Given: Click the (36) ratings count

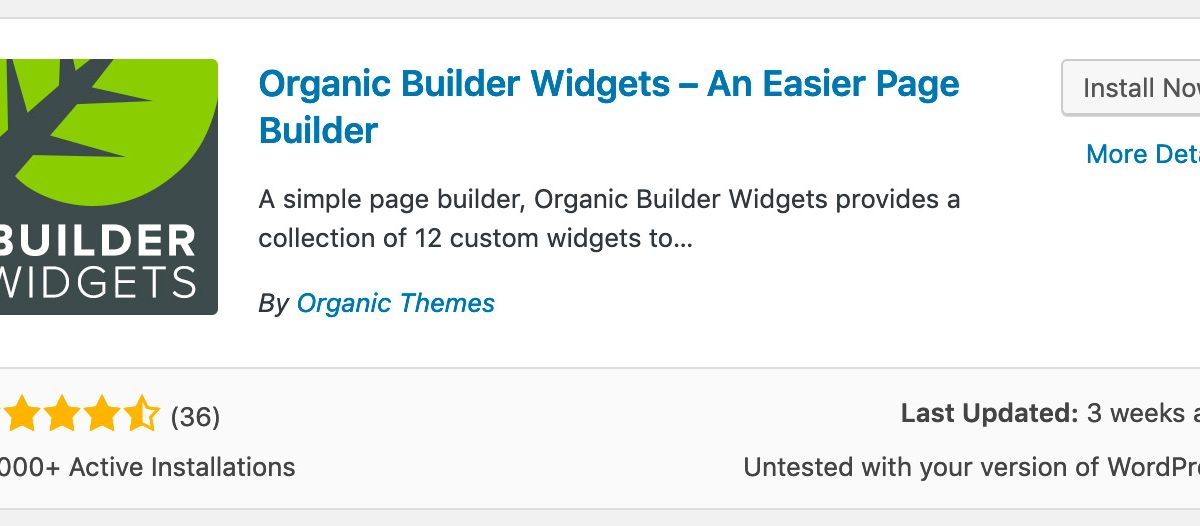Looking at the screenshot, I should coord(196,416).
